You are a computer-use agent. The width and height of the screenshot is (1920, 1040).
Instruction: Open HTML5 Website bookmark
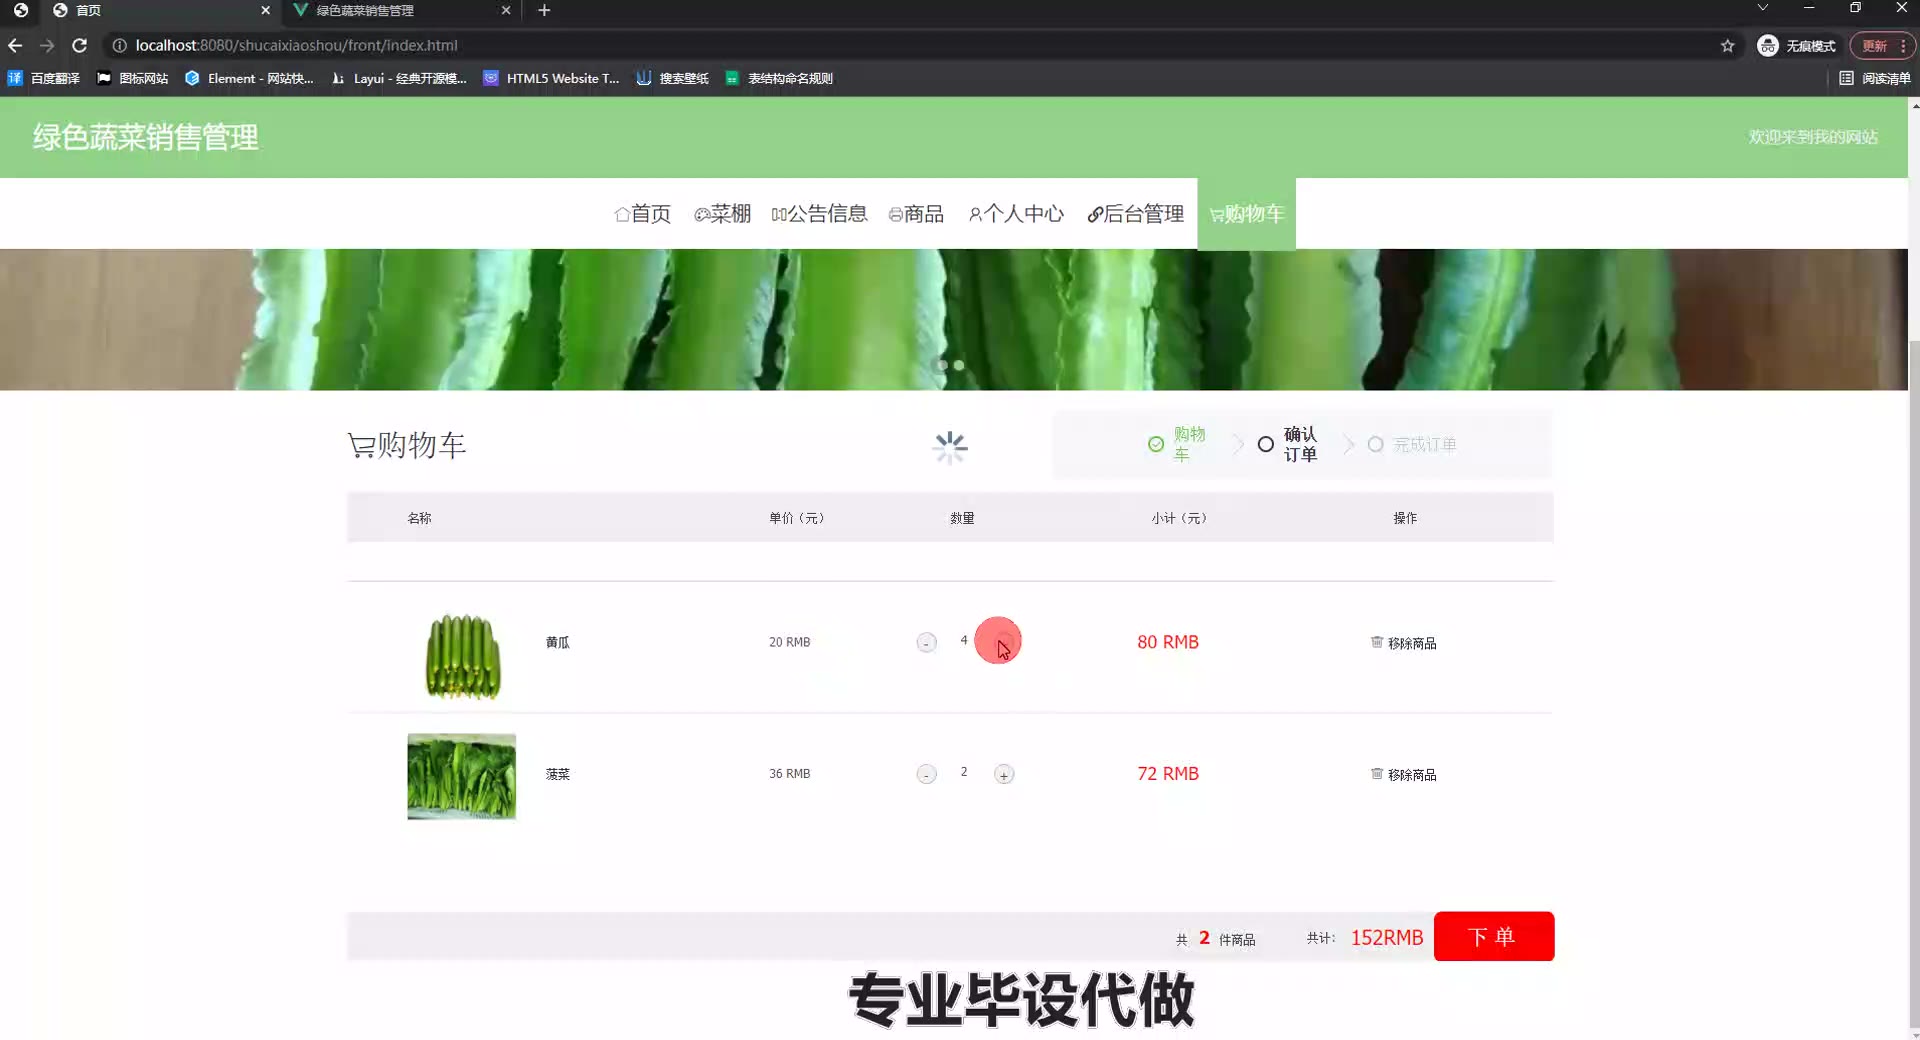click(x=551, y=78)
